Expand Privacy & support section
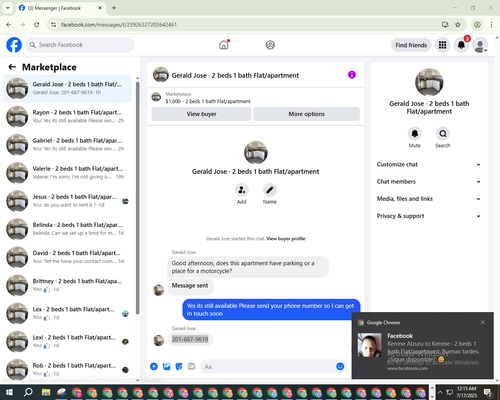500x400 pixels. tap(429, 216)
